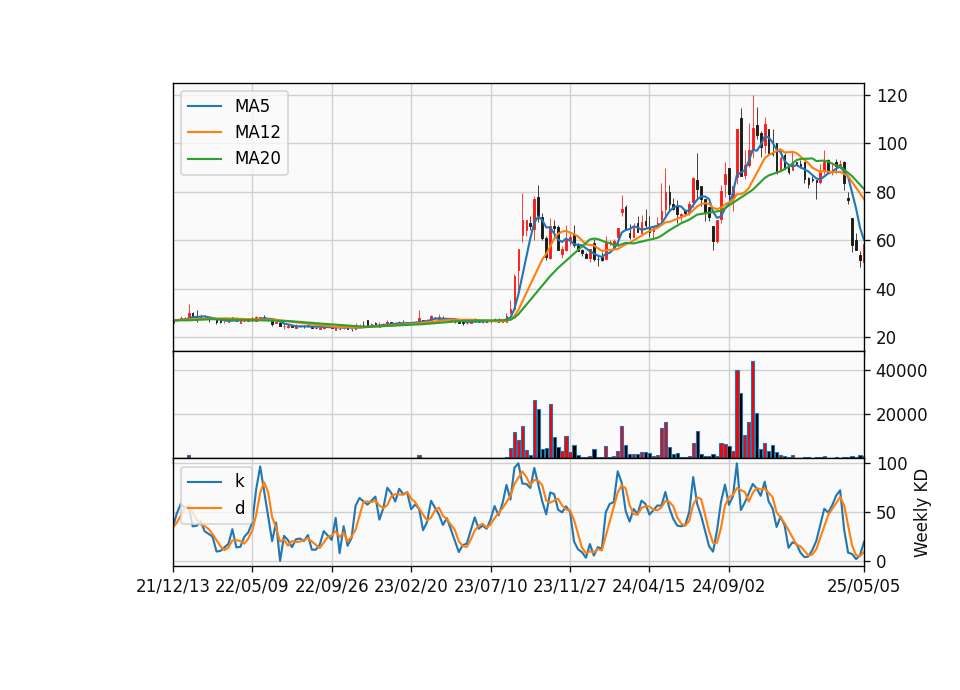This screenshot has width=960, height=690.
Task: Click the Weekly KD axis label
Action: (x=921, y=513)
